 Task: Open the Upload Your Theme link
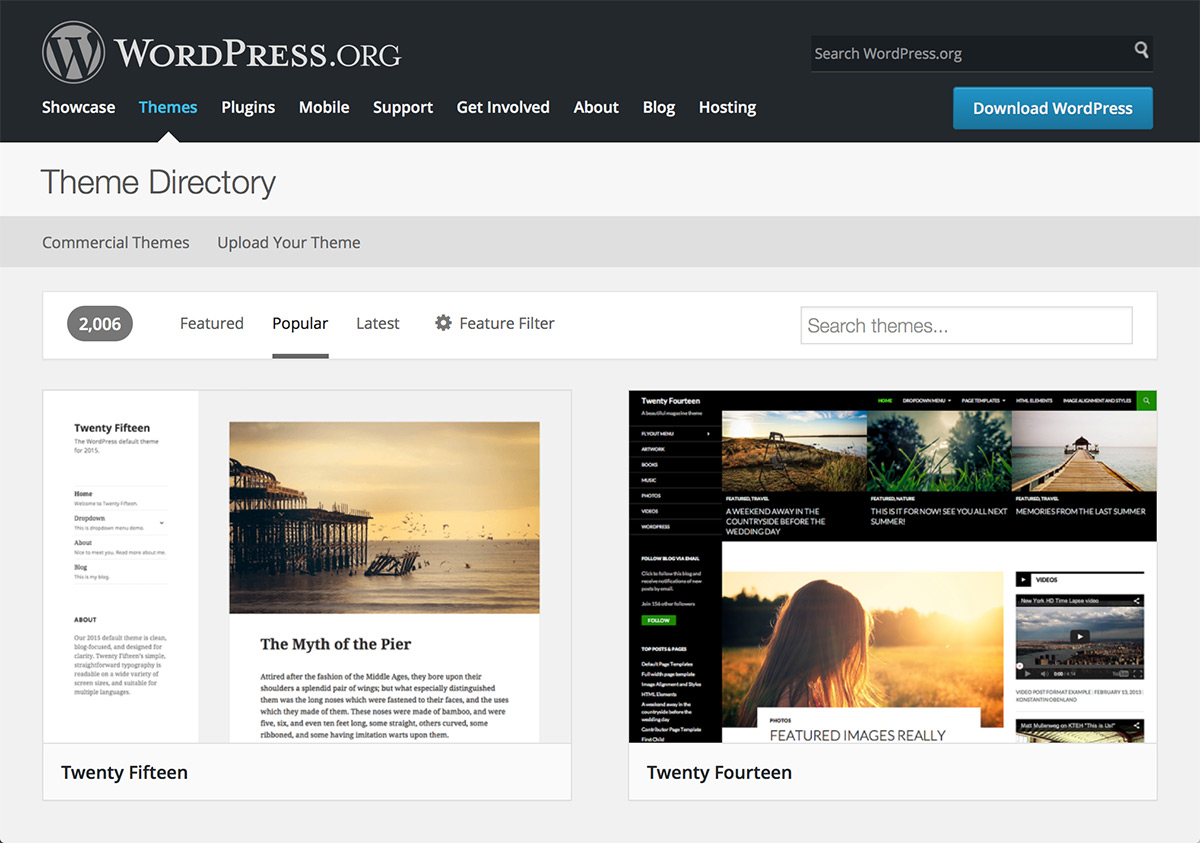(x=289, y=242)
